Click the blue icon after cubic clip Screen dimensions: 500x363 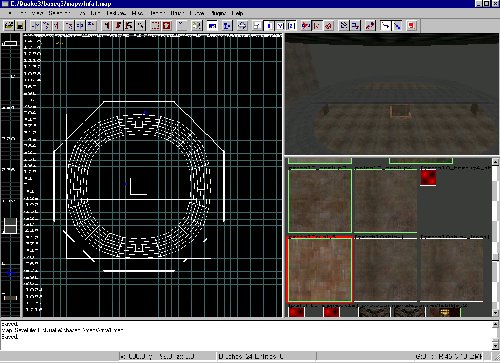pos(227,26)
